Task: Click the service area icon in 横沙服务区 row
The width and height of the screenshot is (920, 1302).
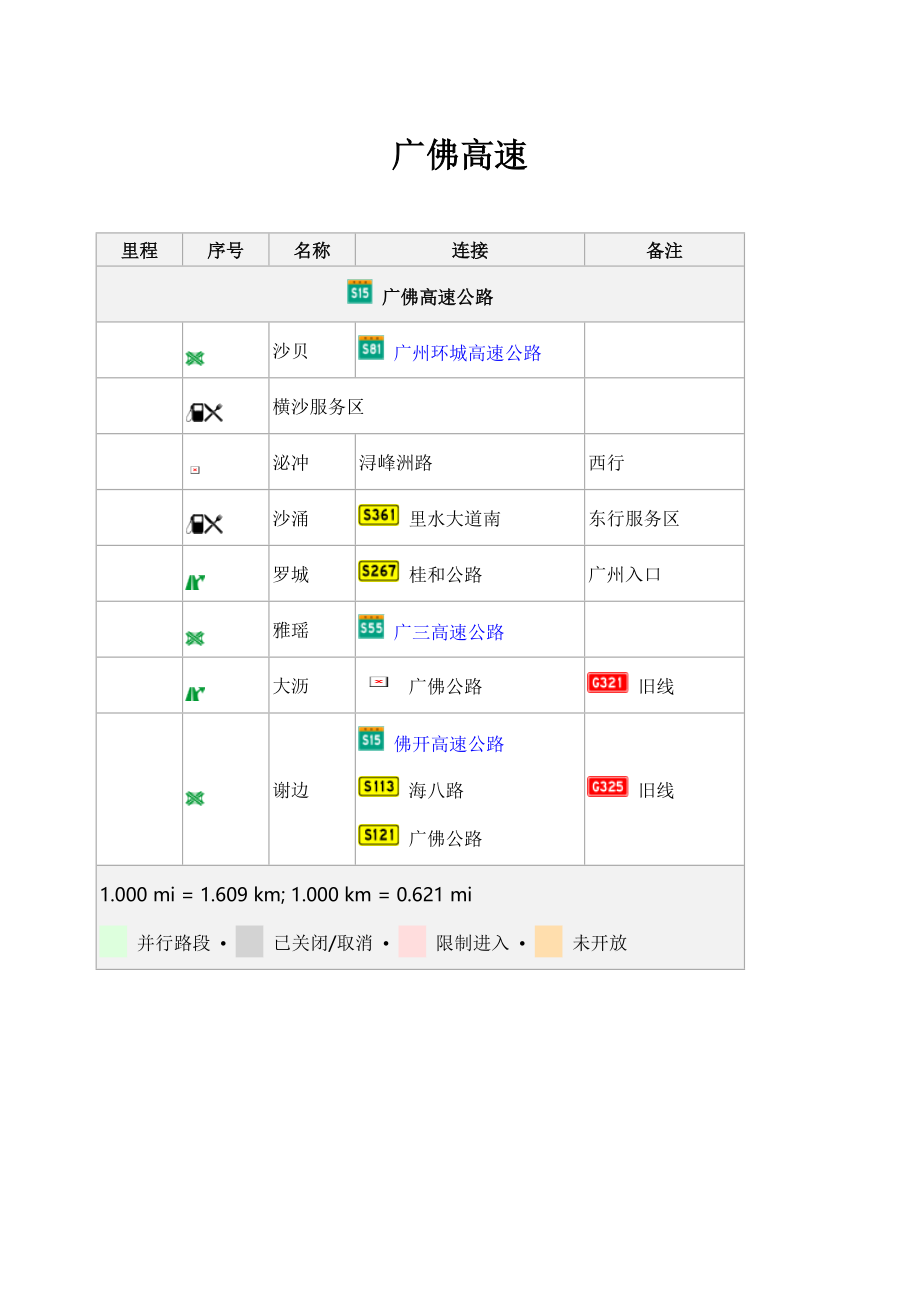Action: click(x=204, y=412)
